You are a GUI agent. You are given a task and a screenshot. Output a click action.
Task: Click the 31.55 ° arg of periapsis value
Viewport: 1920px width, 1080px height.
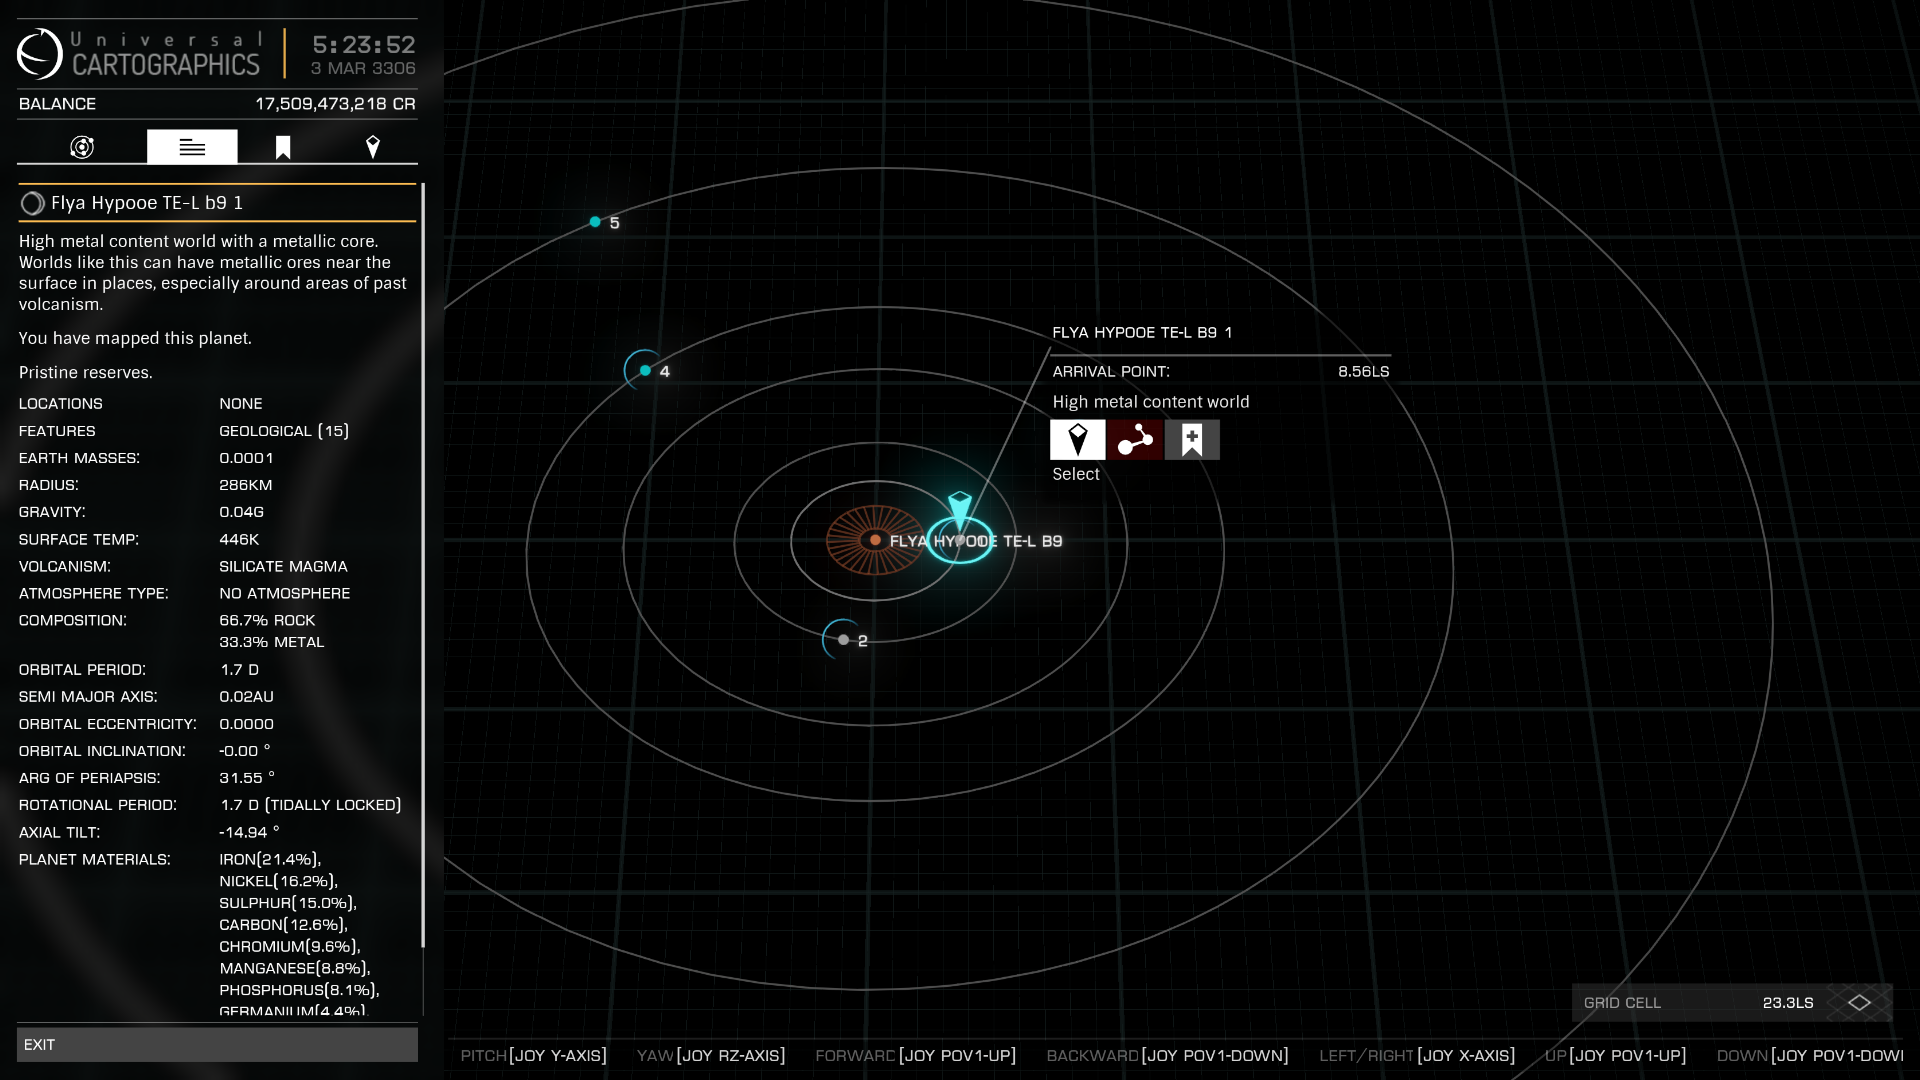pyautogui.click(x=247, y=778)
